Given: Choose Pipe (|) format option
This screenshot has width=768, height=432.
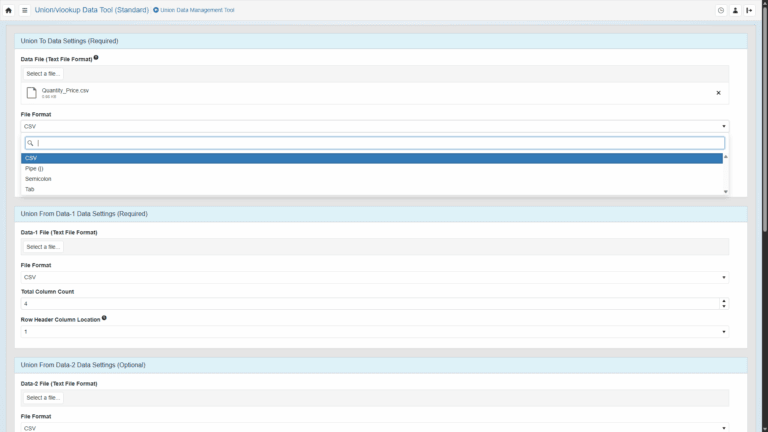Looking at the screenshot, I should [x=370, y=168].
